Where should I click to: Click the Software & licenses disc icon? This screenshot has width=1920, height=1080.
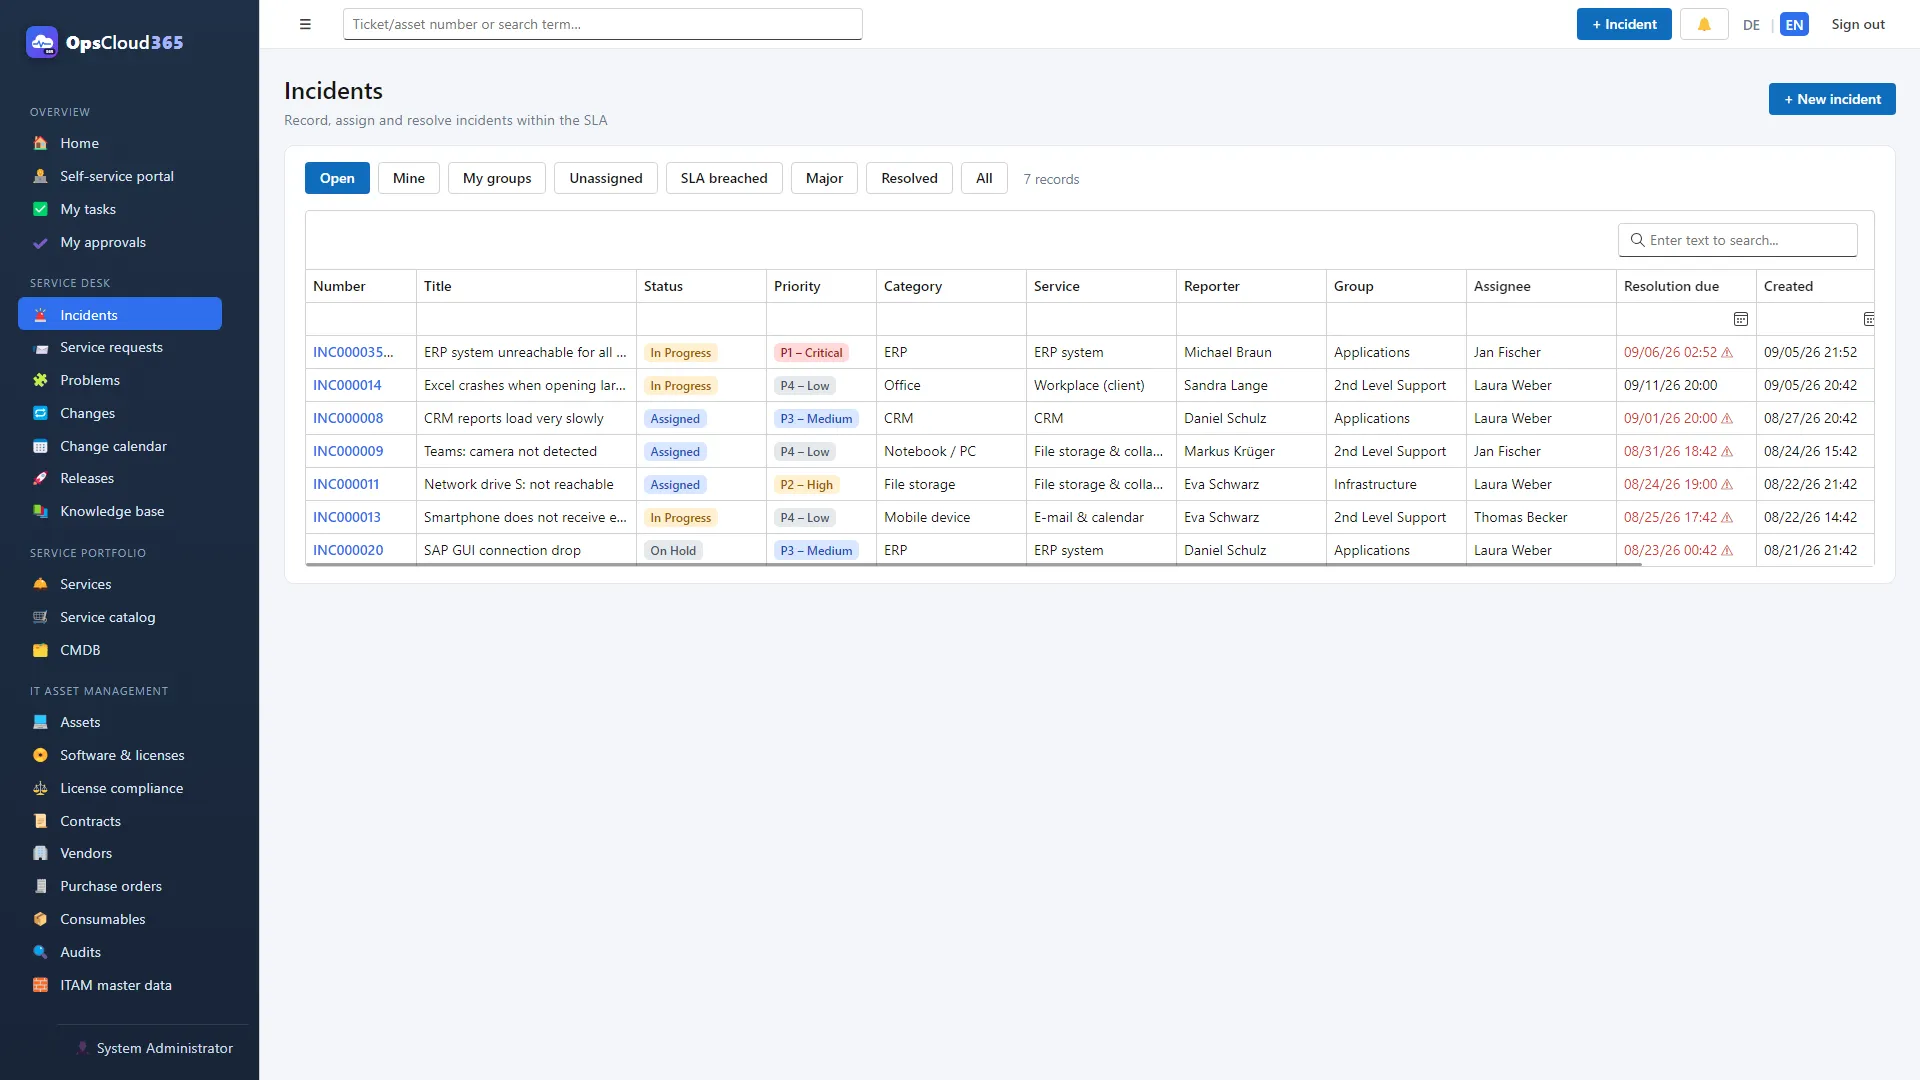[x=40, y=755]
